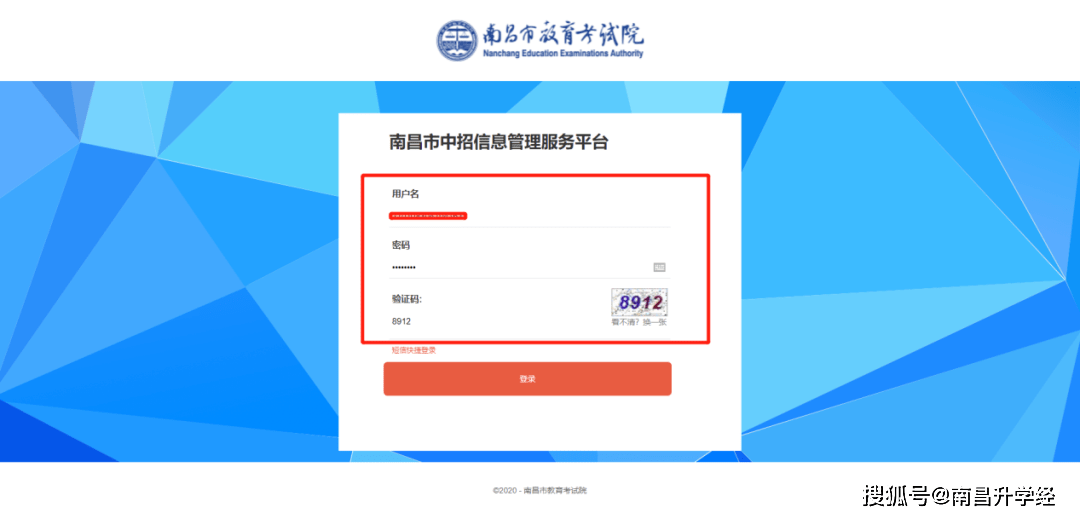Click the 用户名 field label

pyautogui.click(x=406, y=194)
